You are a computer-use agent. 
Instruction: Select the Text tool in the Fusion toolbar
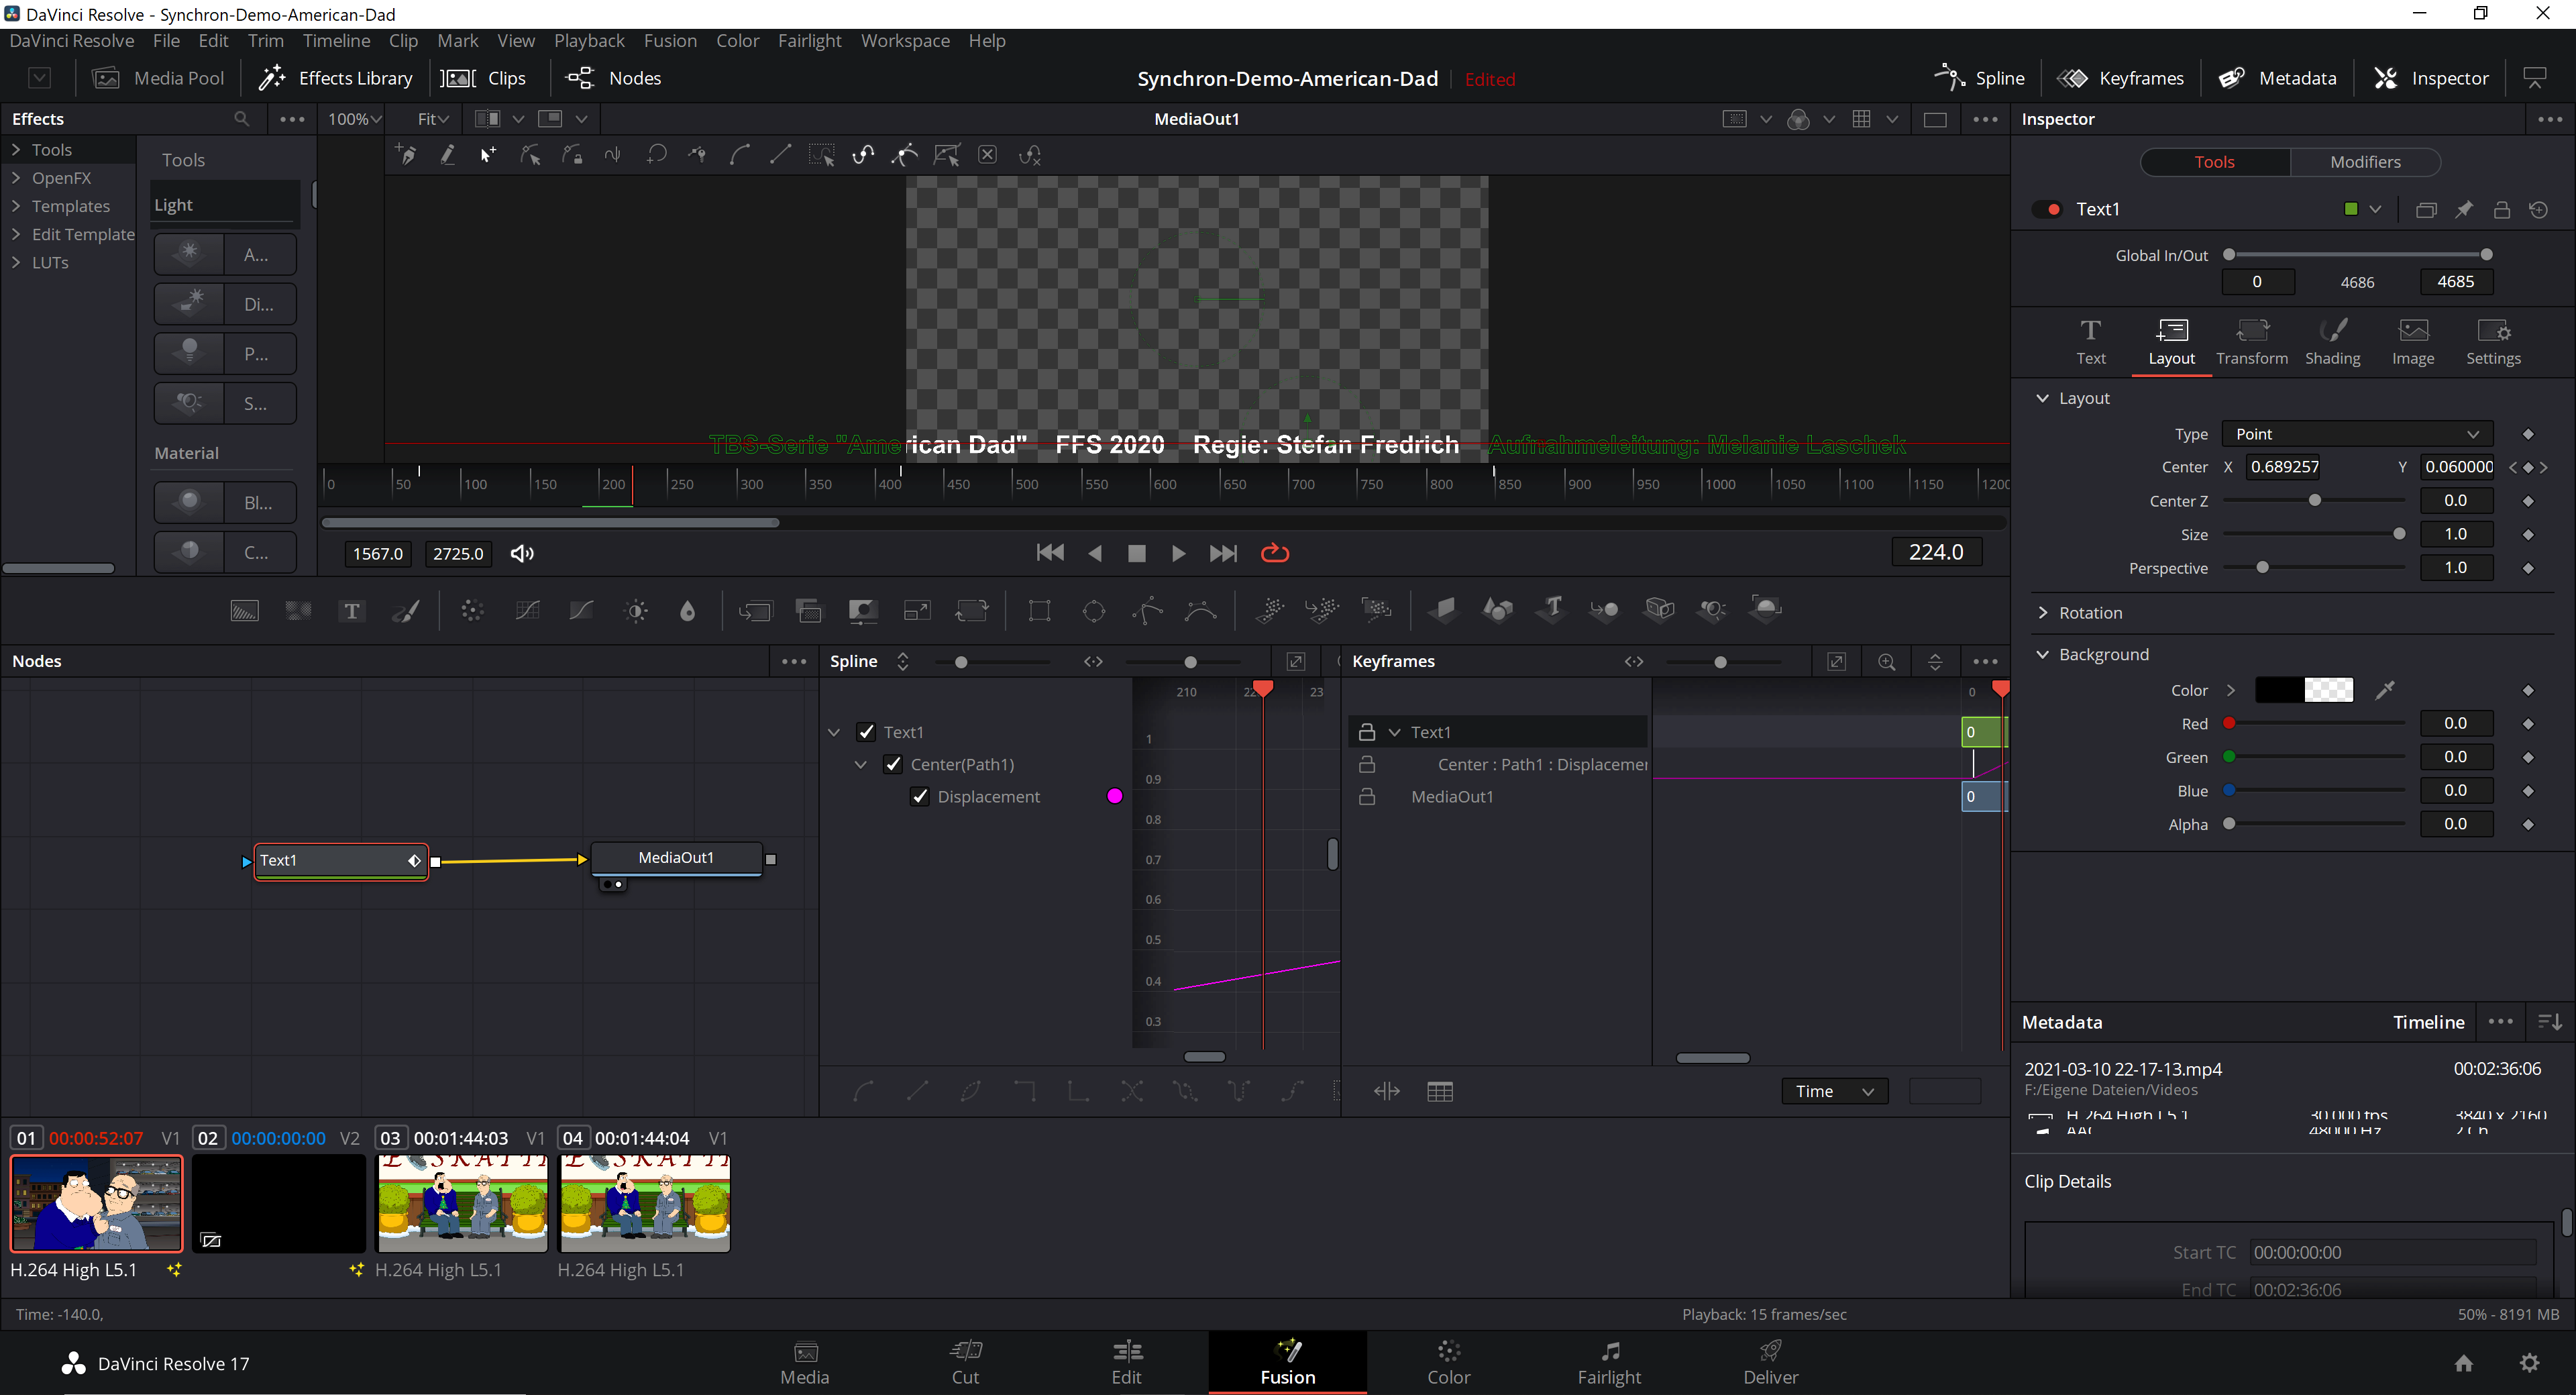pyautogui.click(x=351, y=610)
